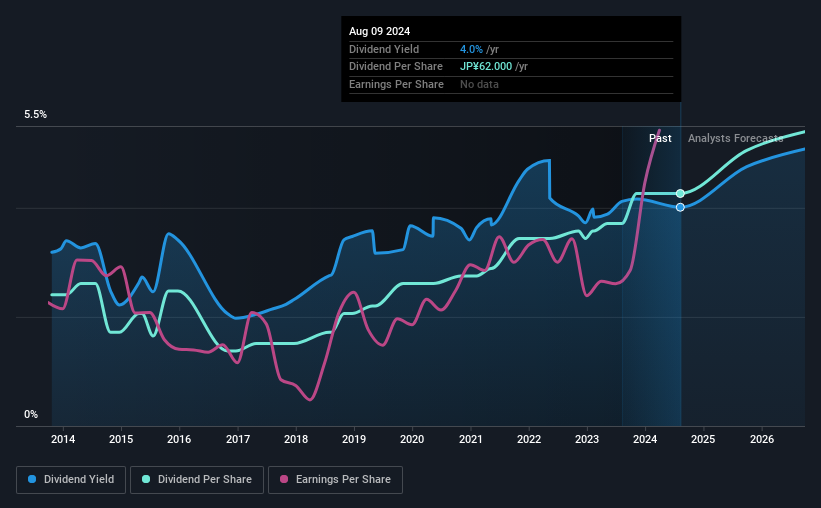Click the 2018 x-axis label
The width and height of the screenshot is (821, 508).
point(296,439)
